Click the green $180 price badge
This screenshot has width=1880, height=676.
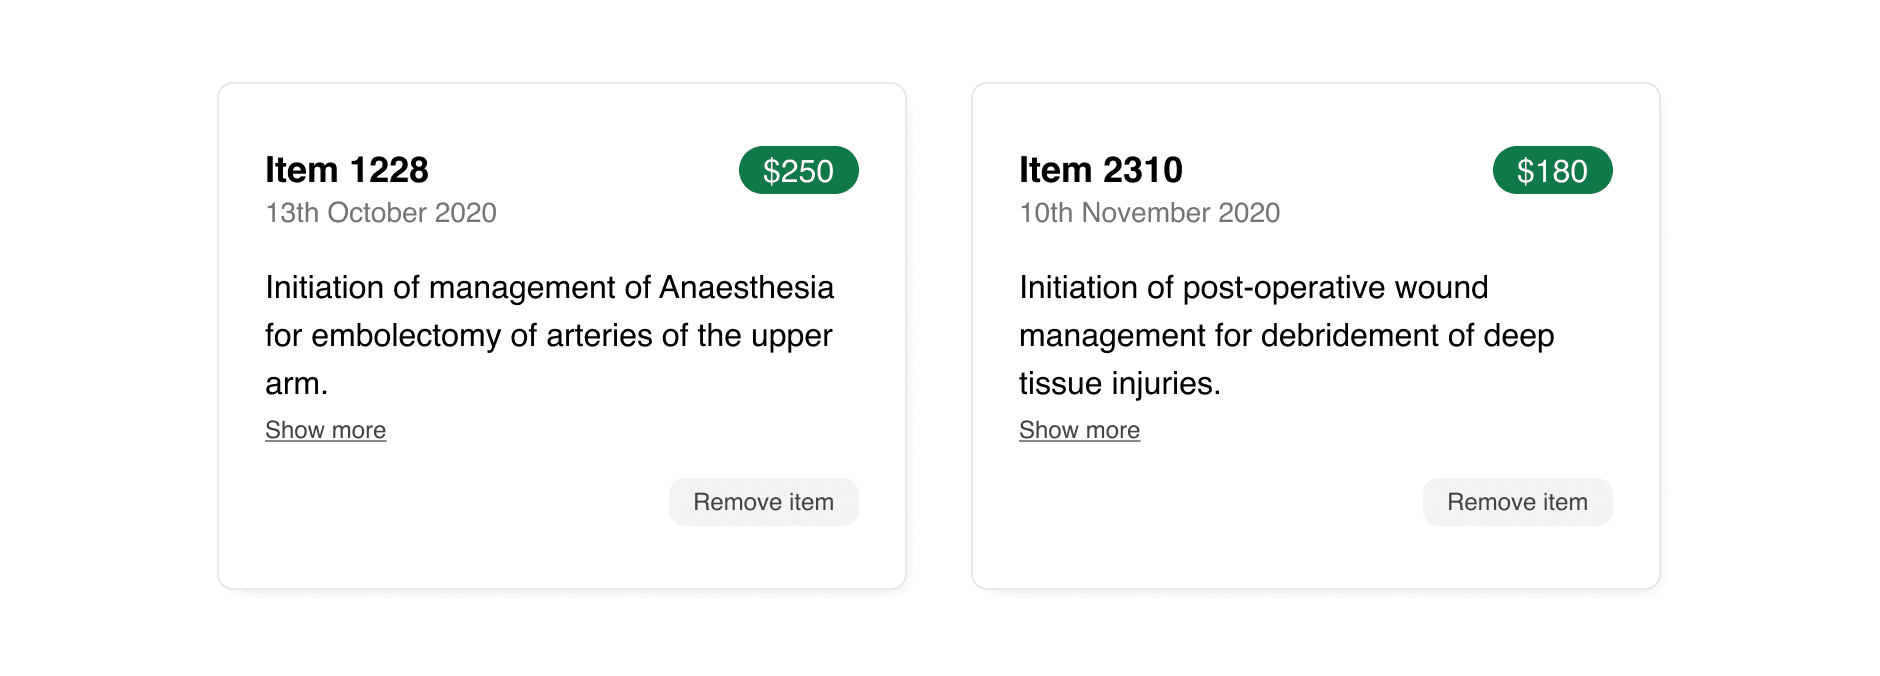click(x=1552, y=171)
